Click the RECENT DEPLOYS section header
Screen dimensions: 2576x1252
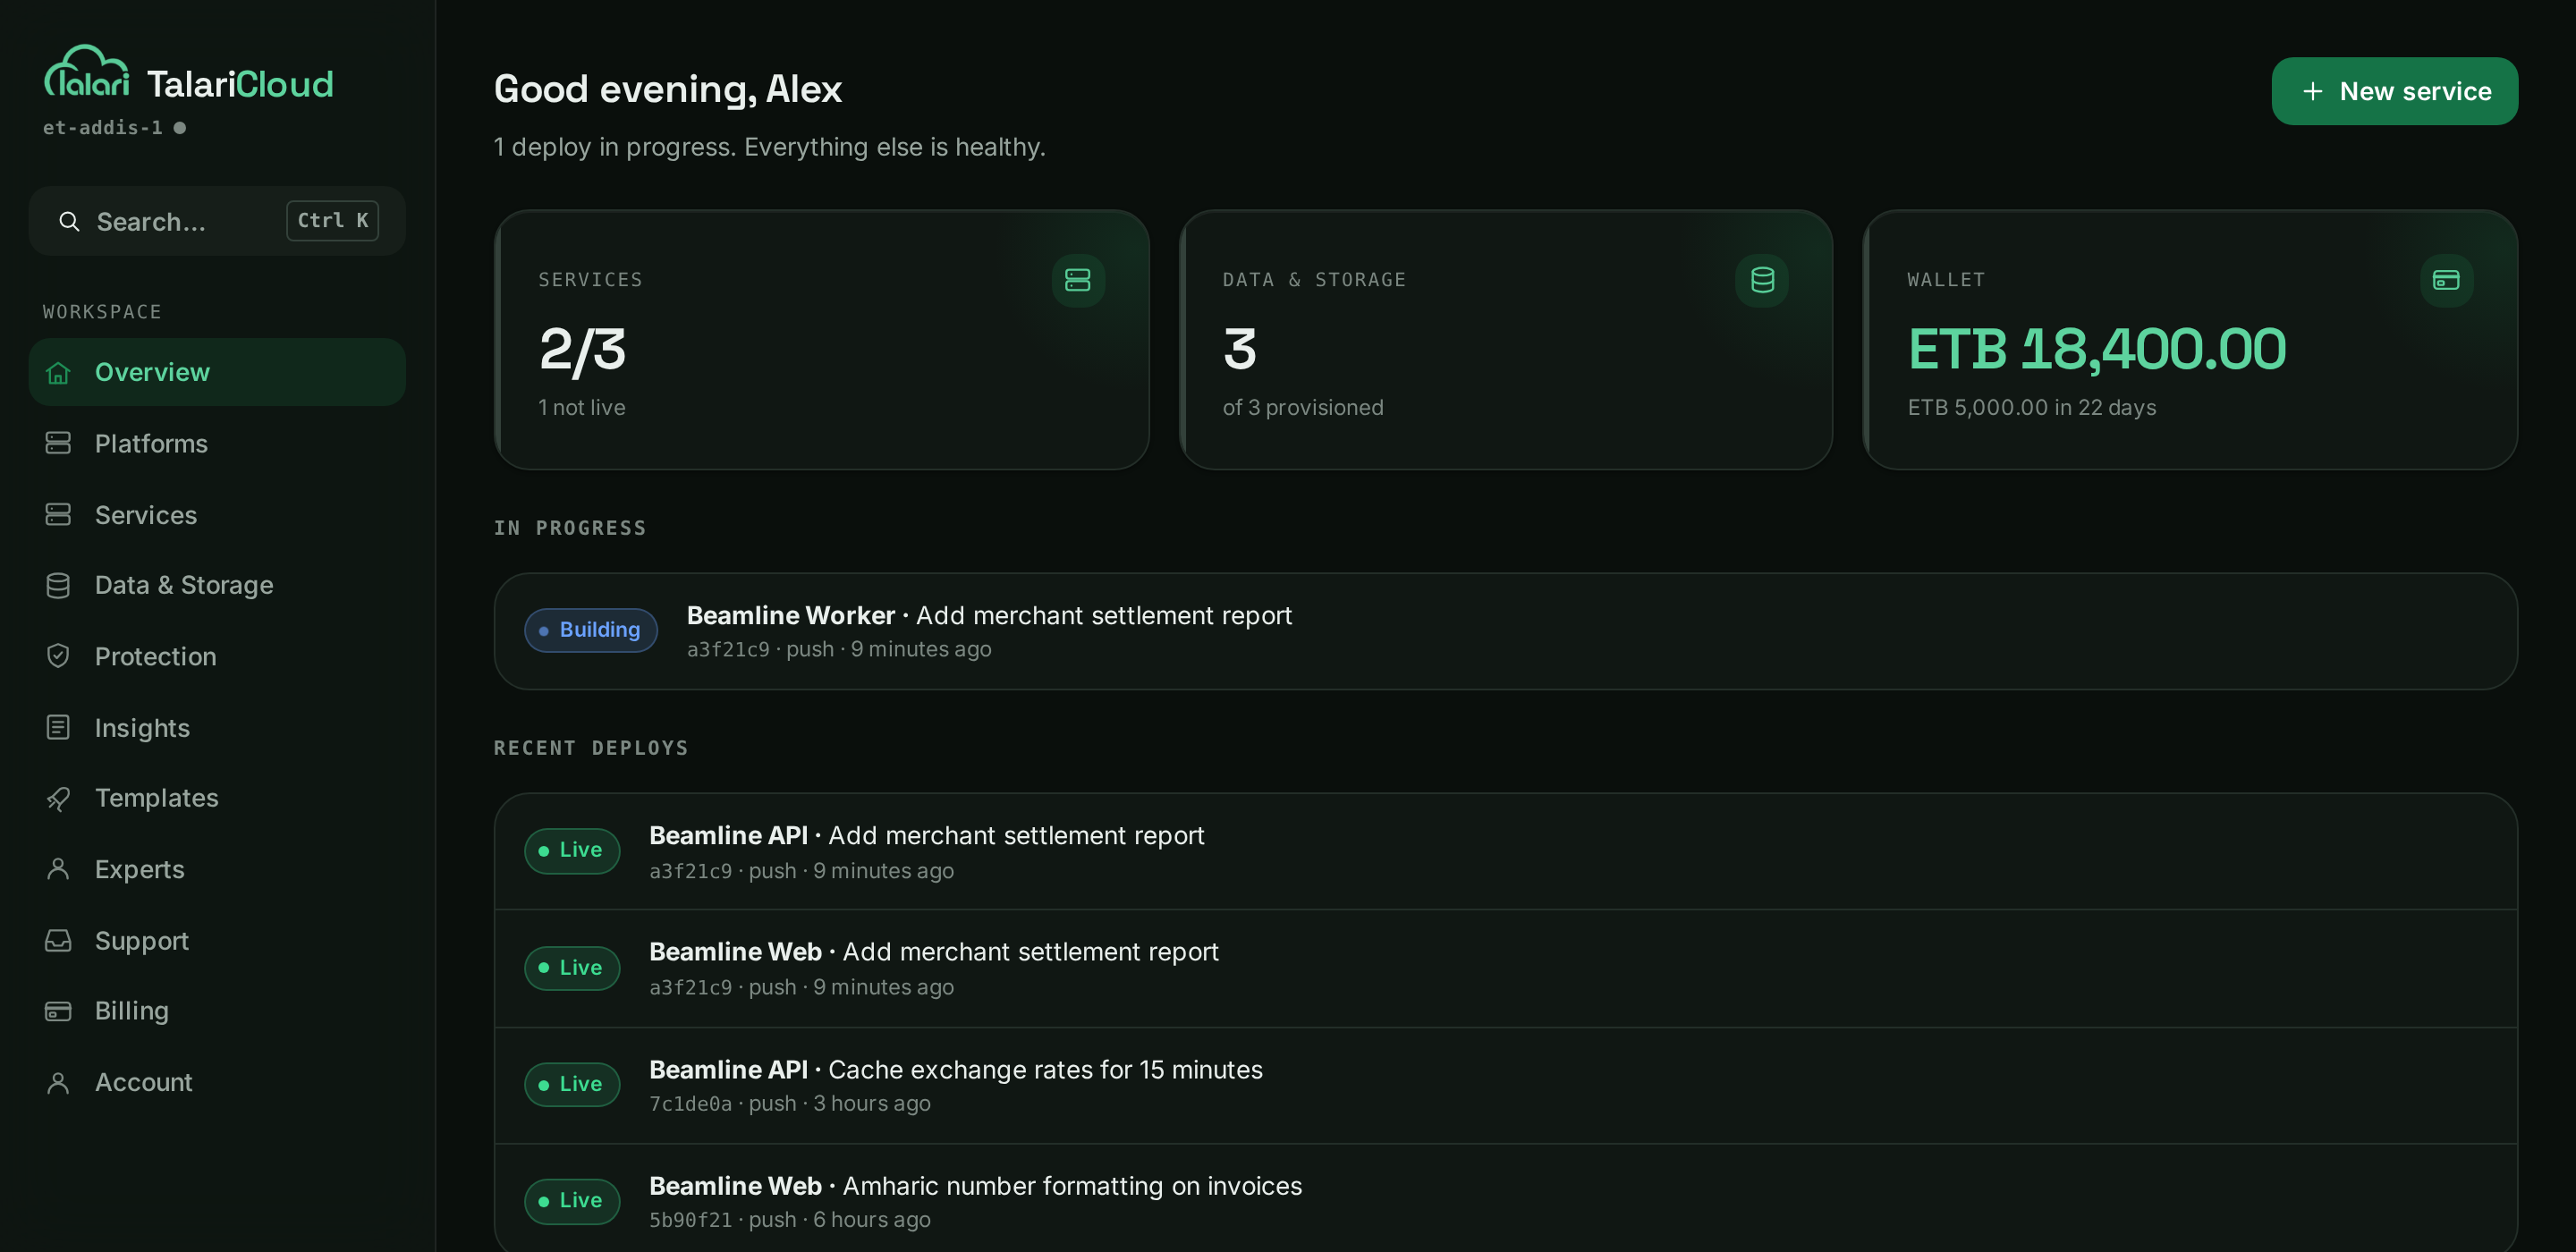pos(591,748)
